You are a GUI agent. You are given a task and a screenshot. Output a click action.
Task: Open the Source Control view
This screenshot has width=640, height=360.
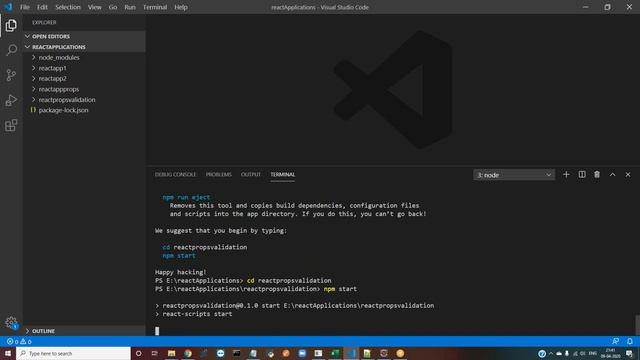tap(11, 75)
